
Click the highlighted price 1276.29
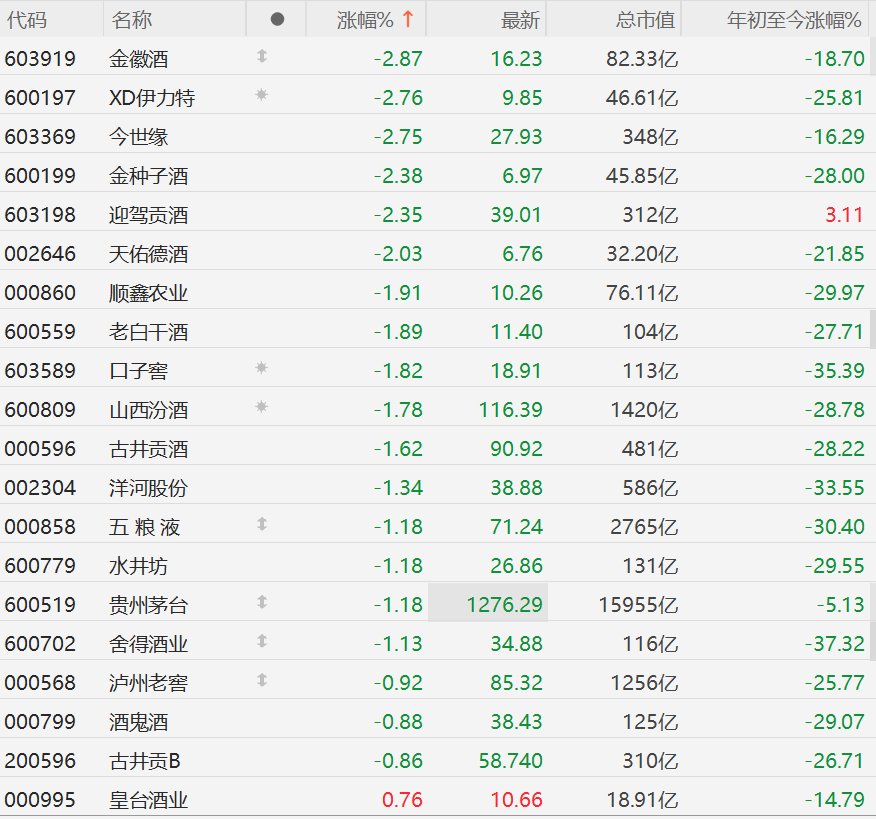click(x=504, y=605)
